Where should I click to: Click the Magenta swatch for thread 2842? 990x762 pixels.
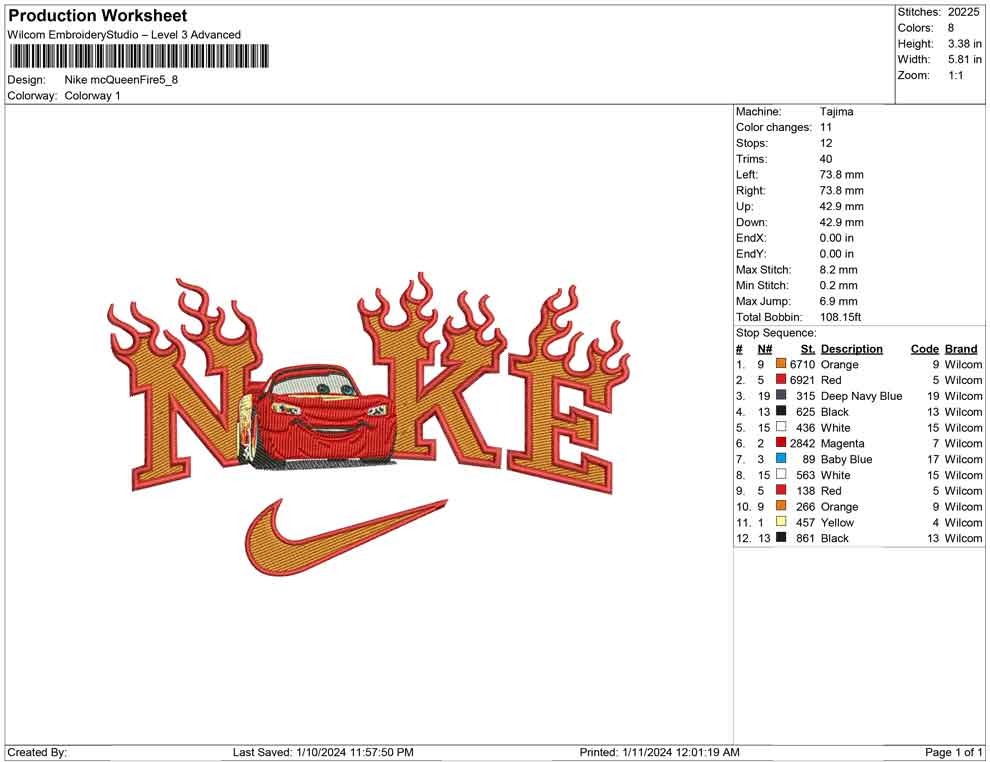(781, 443)
